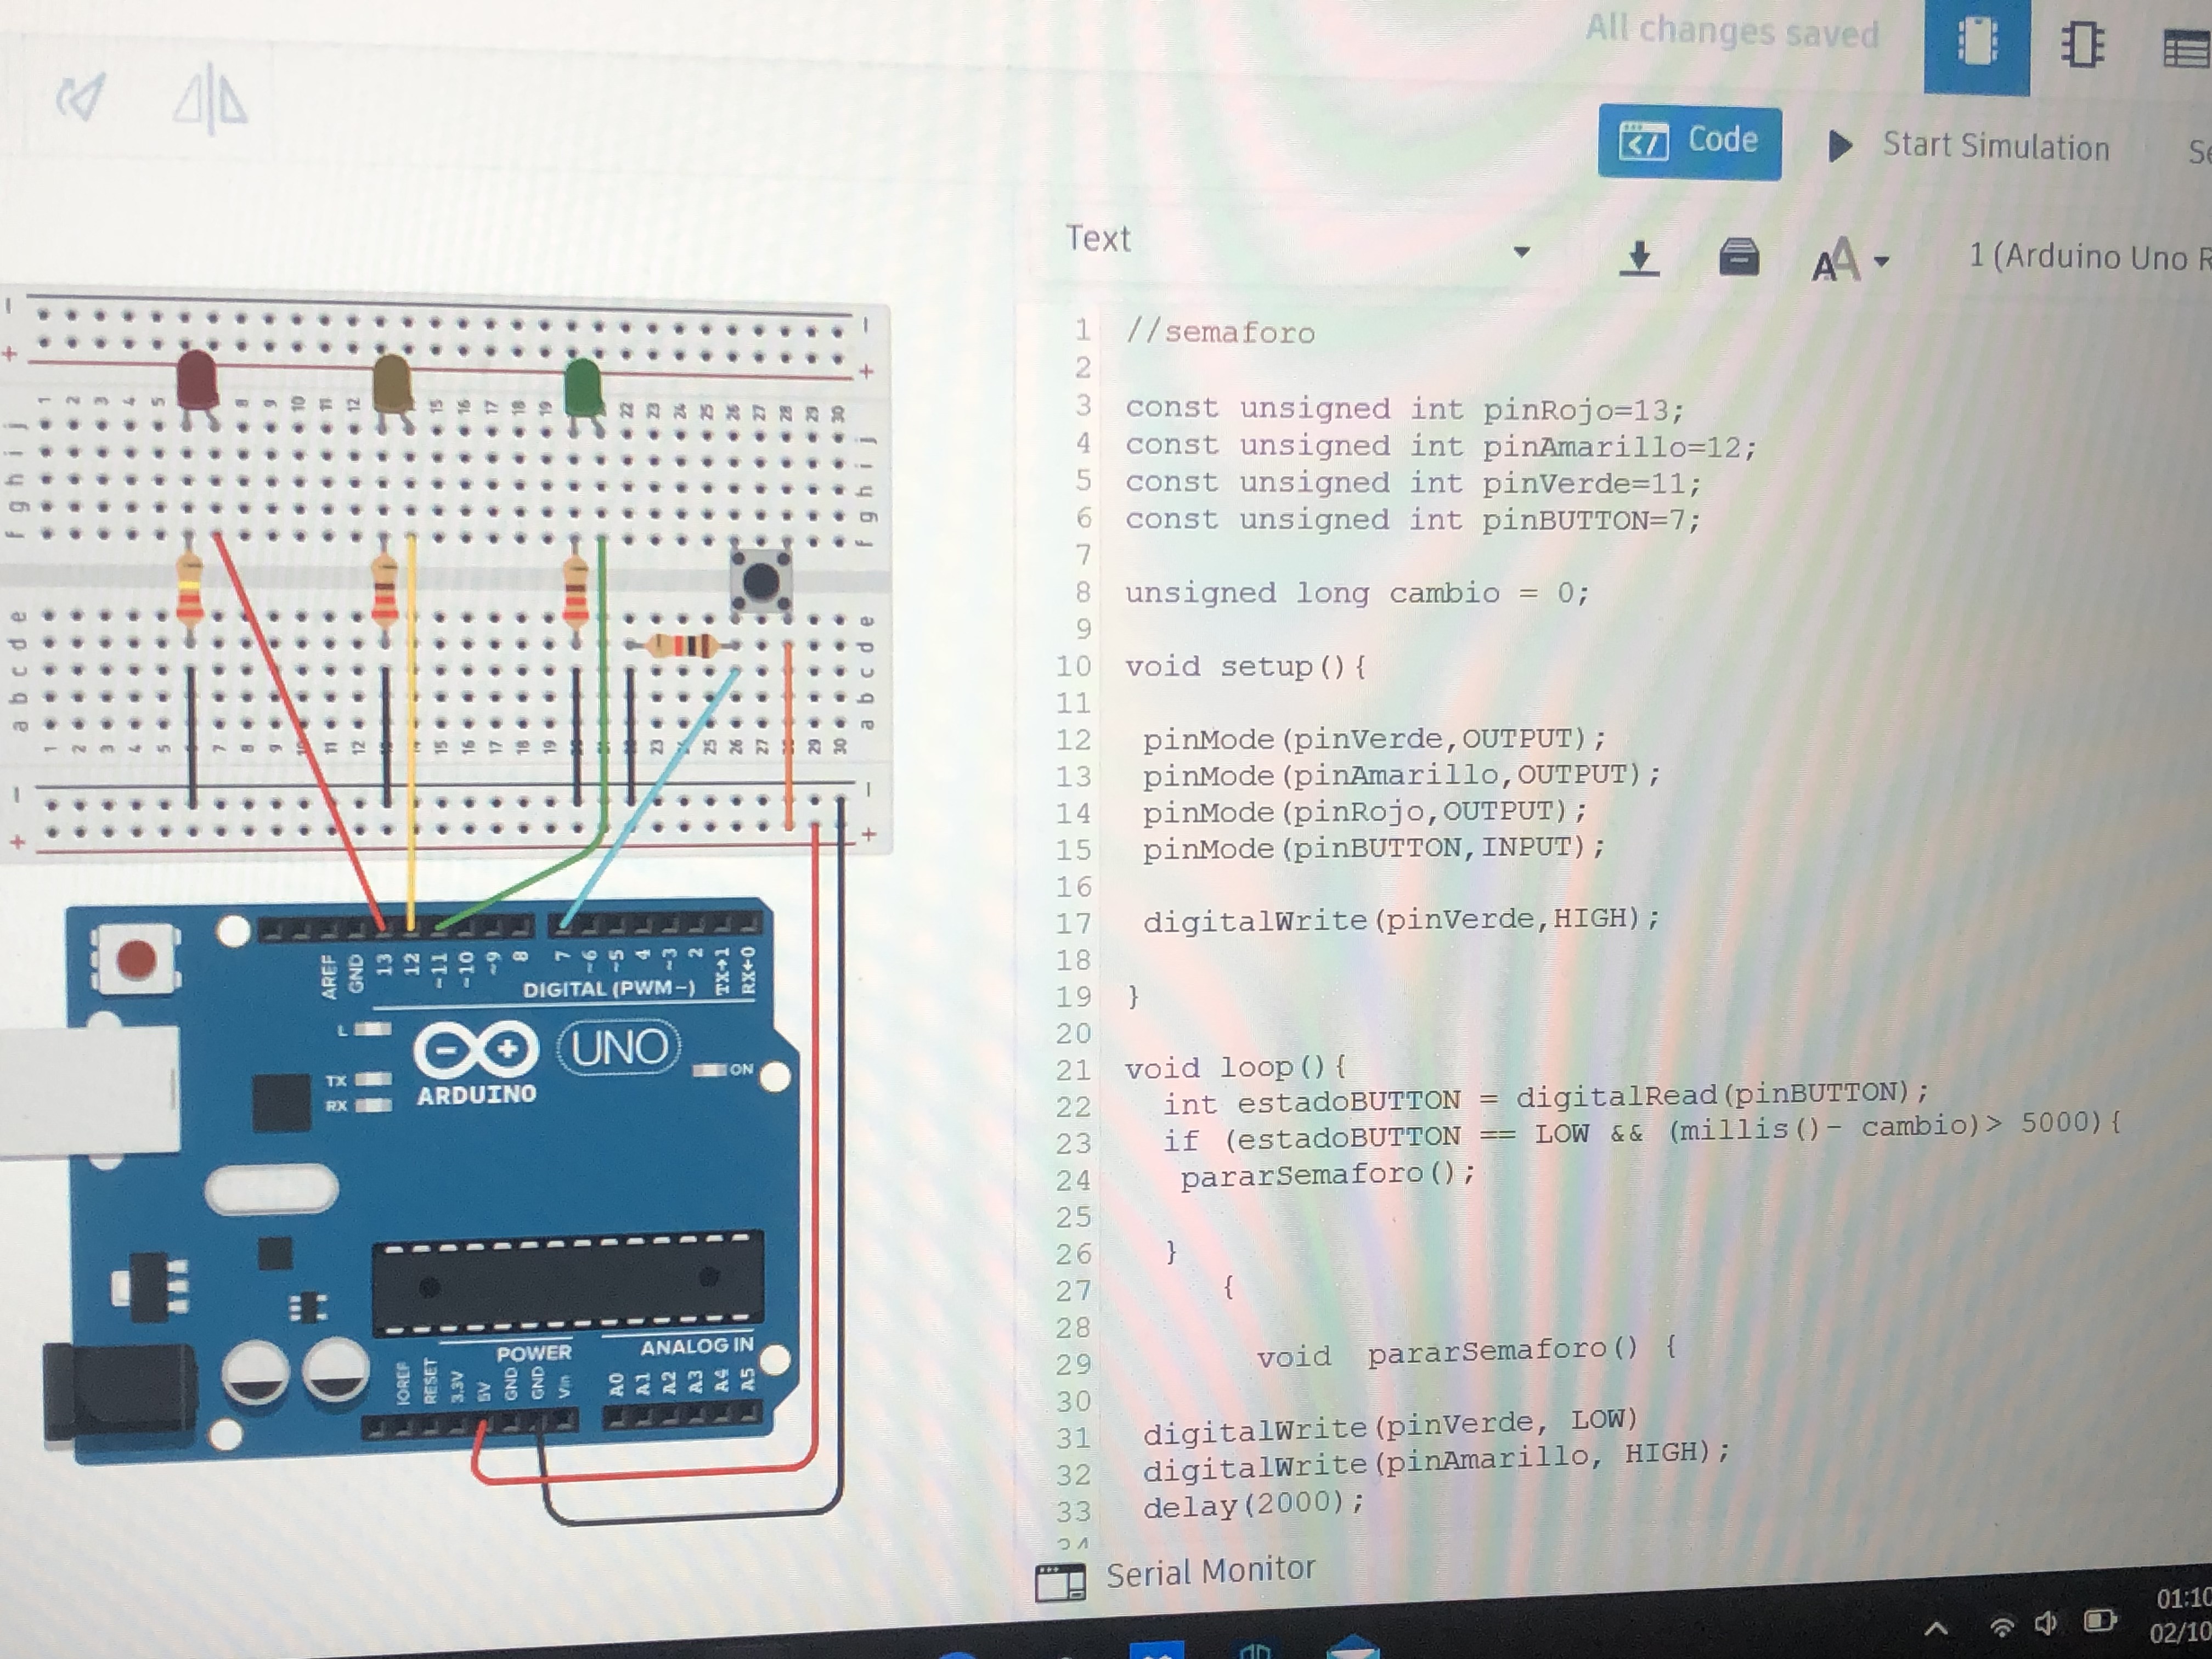This screenshot has width=2212, height=1659.
Task: Click line 8 in the code editor
Action: (1356, 593)
